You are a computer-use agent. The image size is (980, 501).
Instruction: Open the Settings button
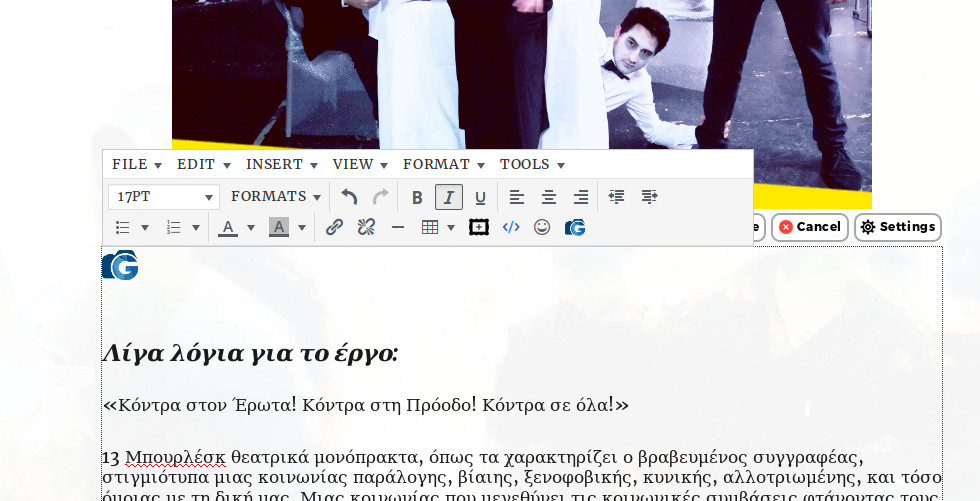pyautogui.click(x=897, y=227)
